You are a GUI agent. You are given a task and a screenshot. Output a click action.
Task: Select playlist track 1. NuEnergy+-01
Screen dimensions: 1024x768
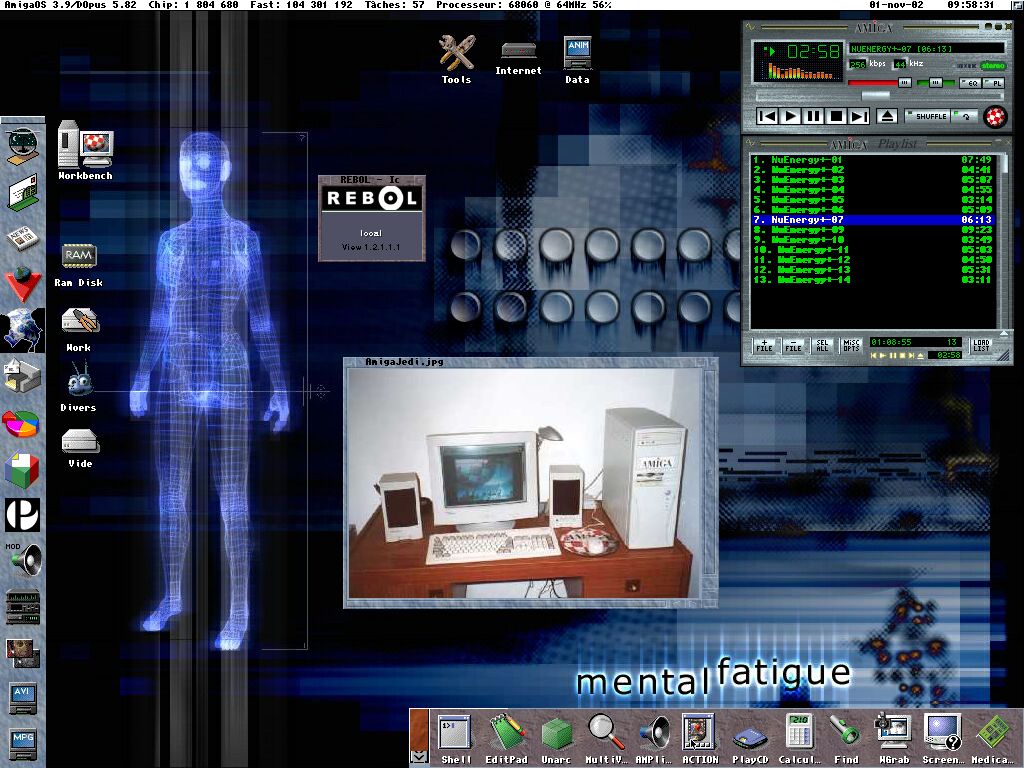point(872,159)
